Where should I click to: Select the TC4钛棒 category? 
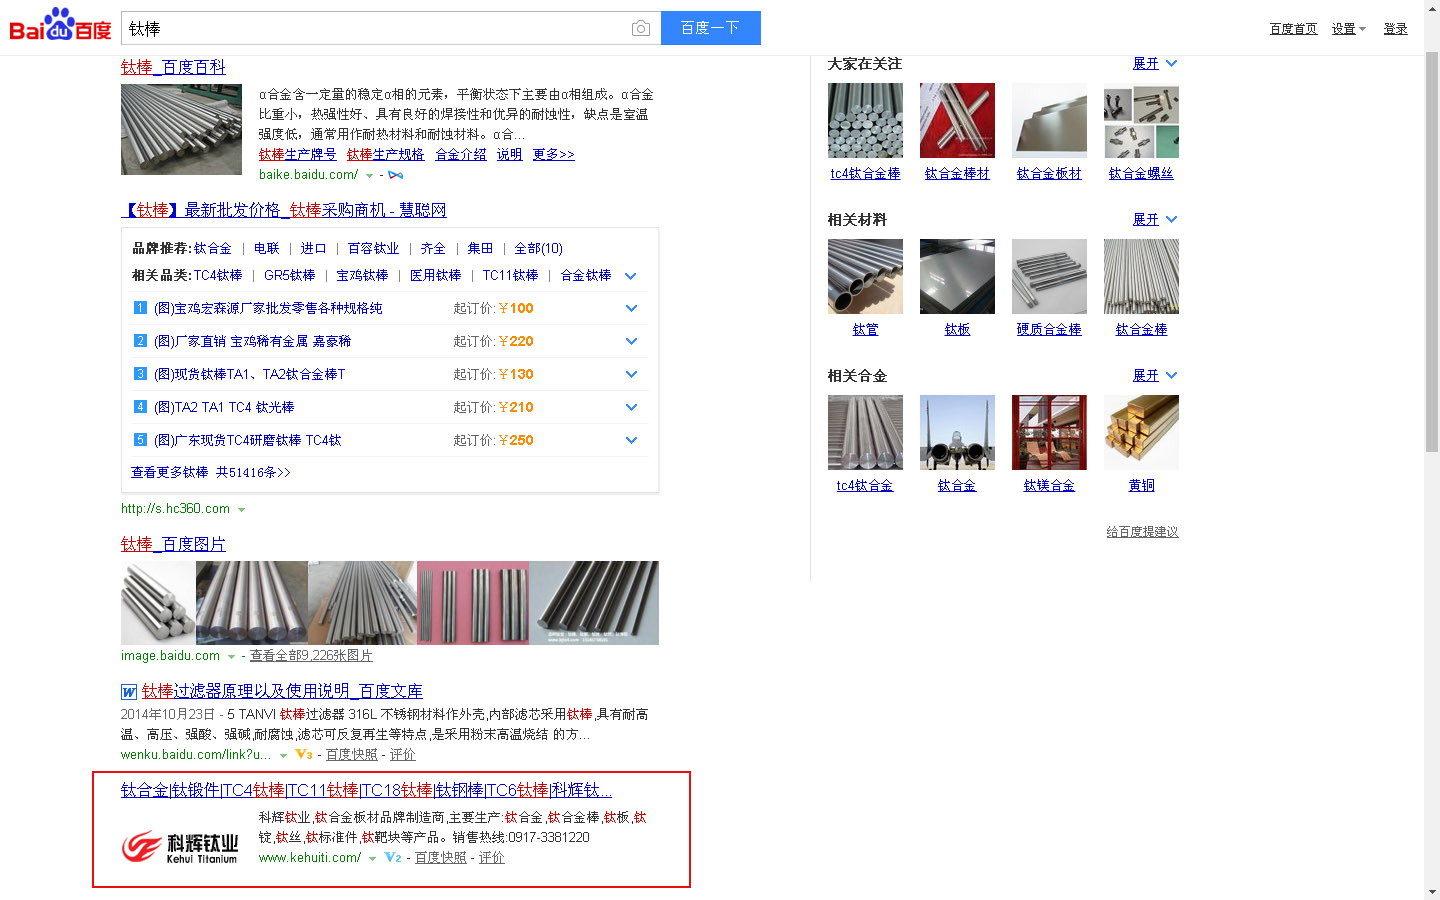point(218,275)
